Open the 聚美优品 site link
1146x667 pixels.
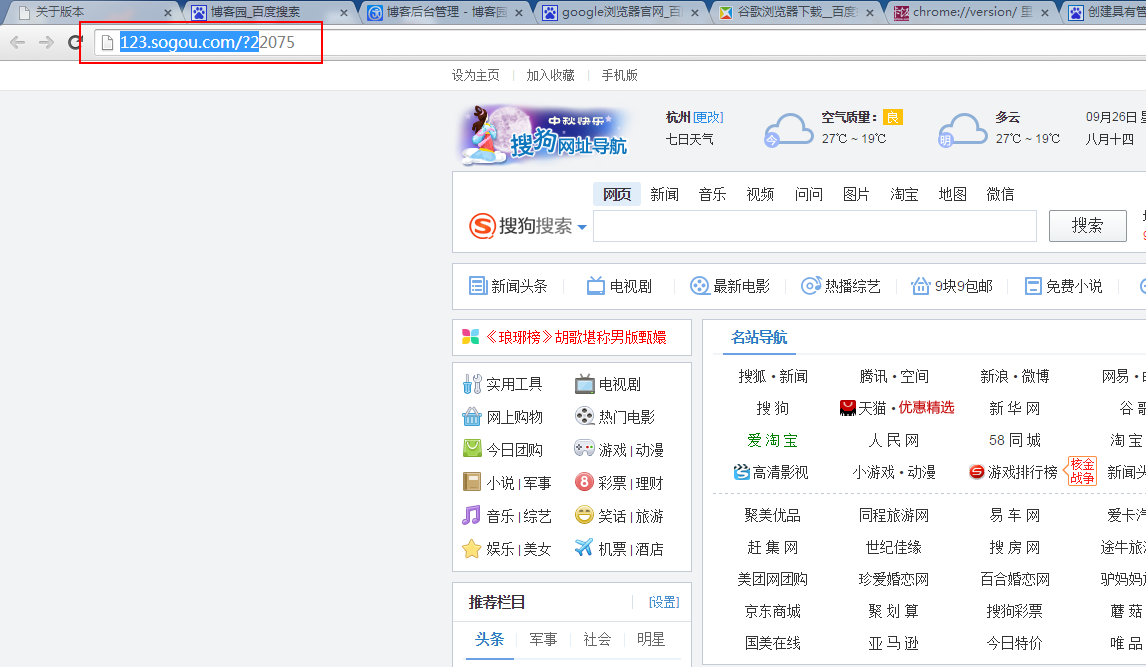click(x=773, y=516)
